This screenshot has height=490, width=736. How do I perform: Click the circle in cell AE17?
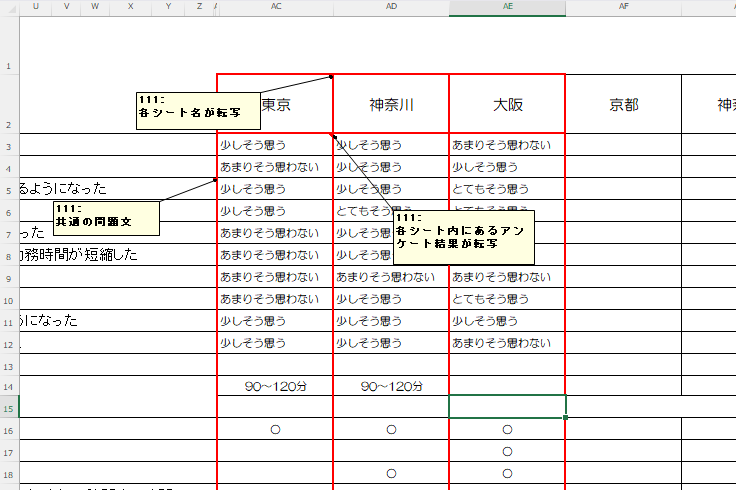(x=507, y=452)
